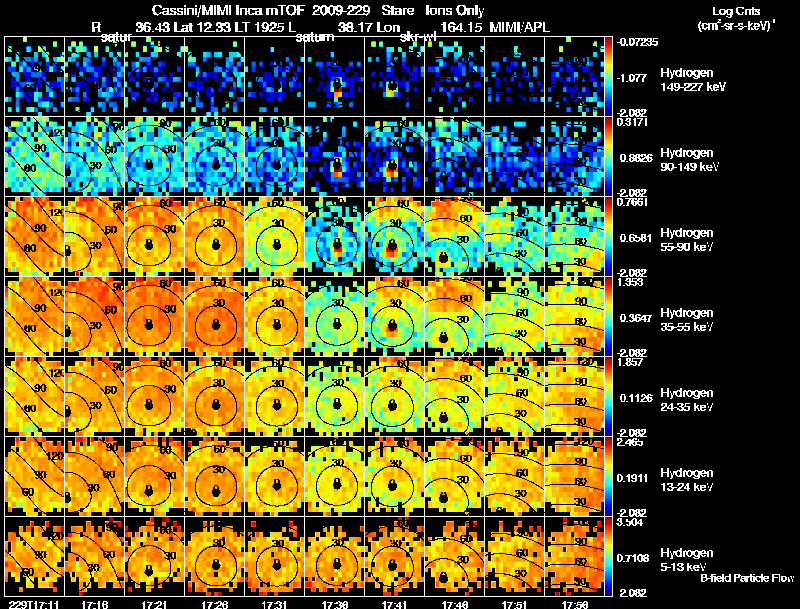Open the 17:41 panel in Hydrogen 55-90 keV row
Screen dimensions: 800x609
coord(394,236)
